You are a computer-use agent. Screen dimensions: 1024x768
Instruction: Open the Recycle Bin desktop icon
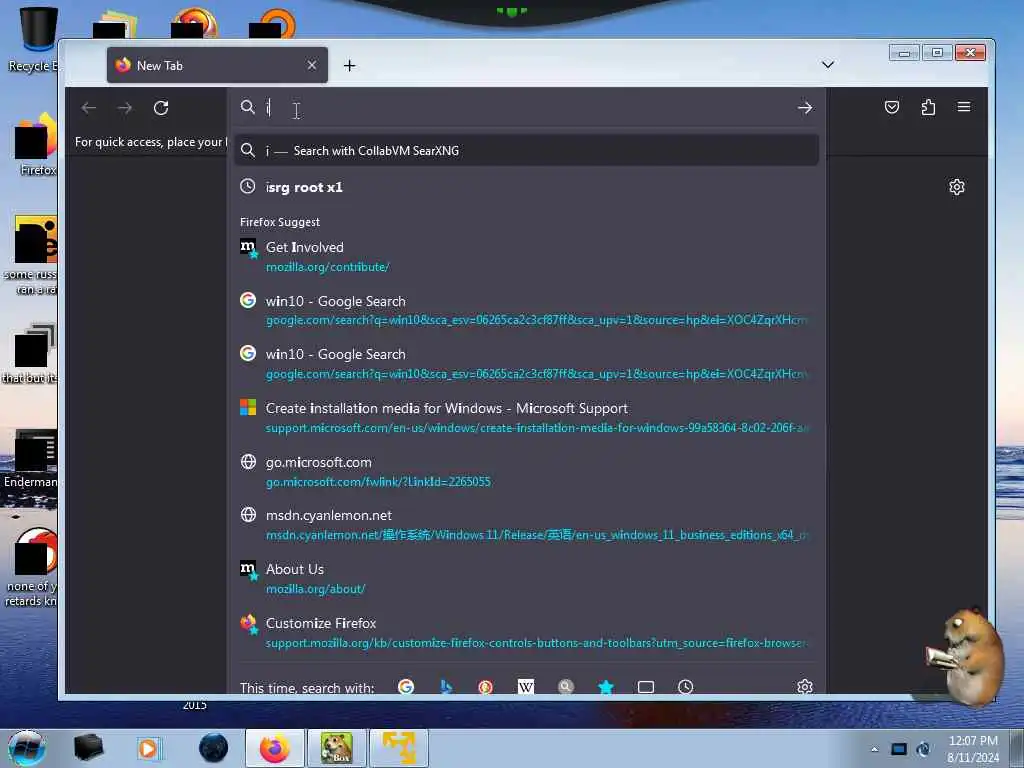coord(31,39)
